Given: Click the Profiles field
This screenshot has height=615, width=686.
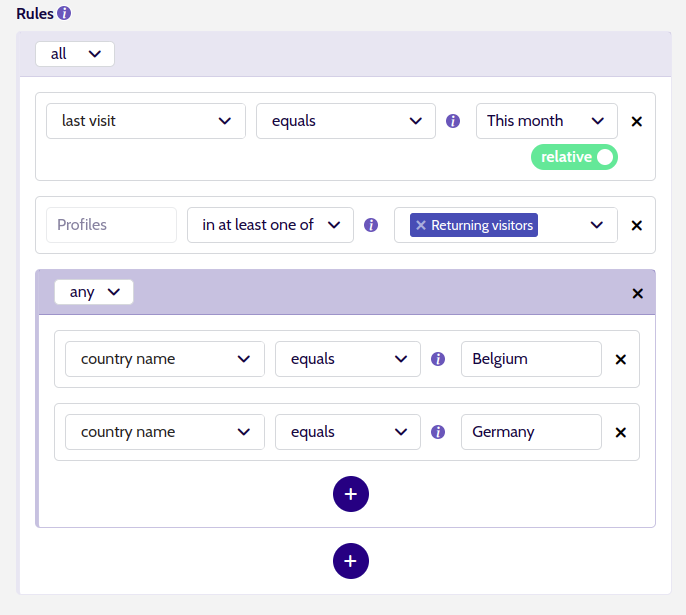Looking at the screenshot, I should pos(111,225).
